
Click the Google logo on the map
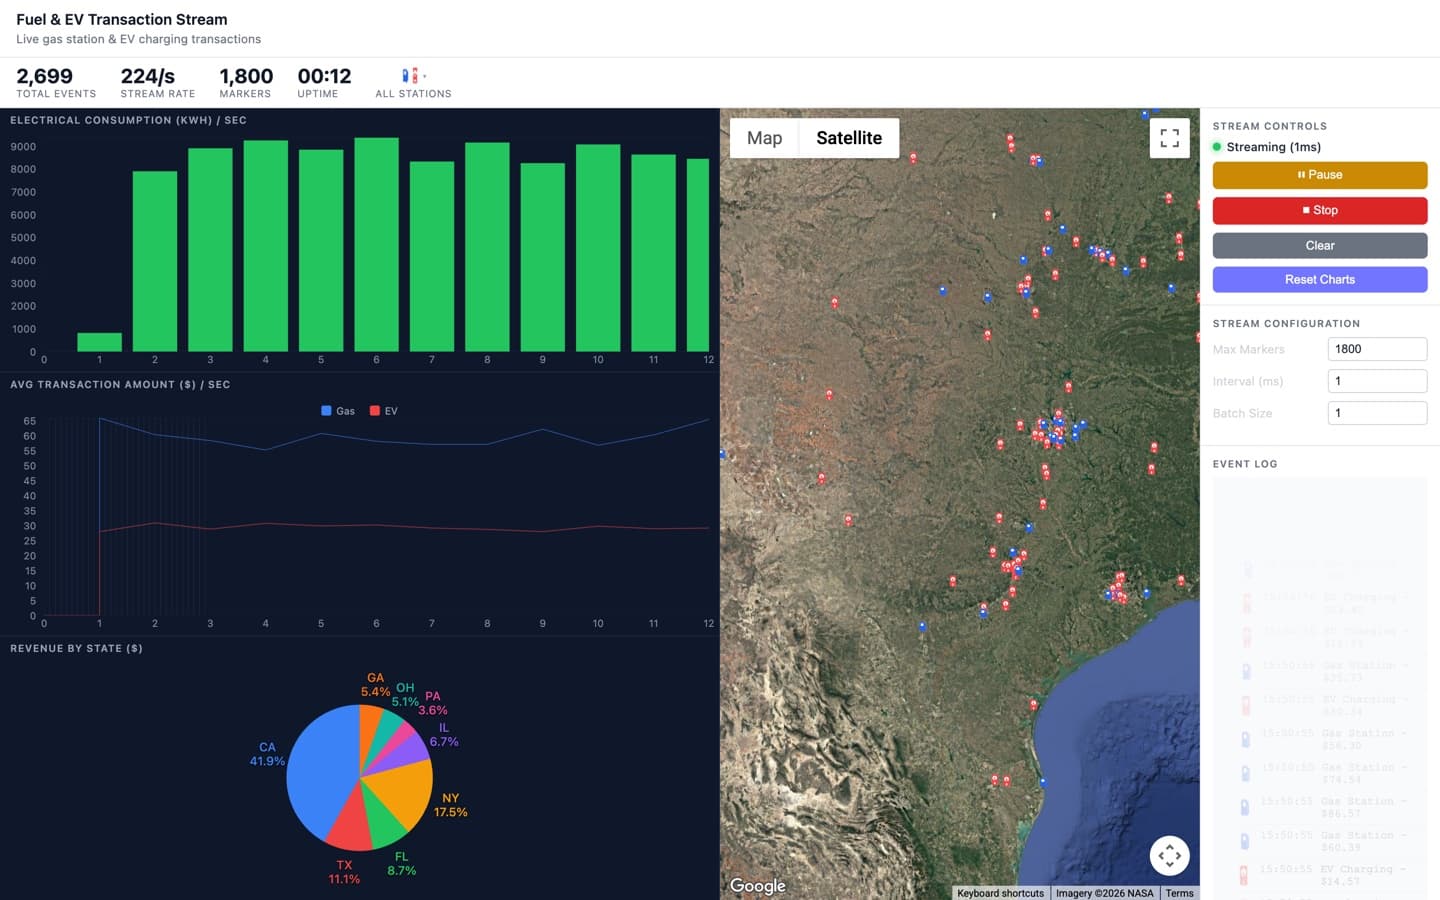(x=757, y=885)
